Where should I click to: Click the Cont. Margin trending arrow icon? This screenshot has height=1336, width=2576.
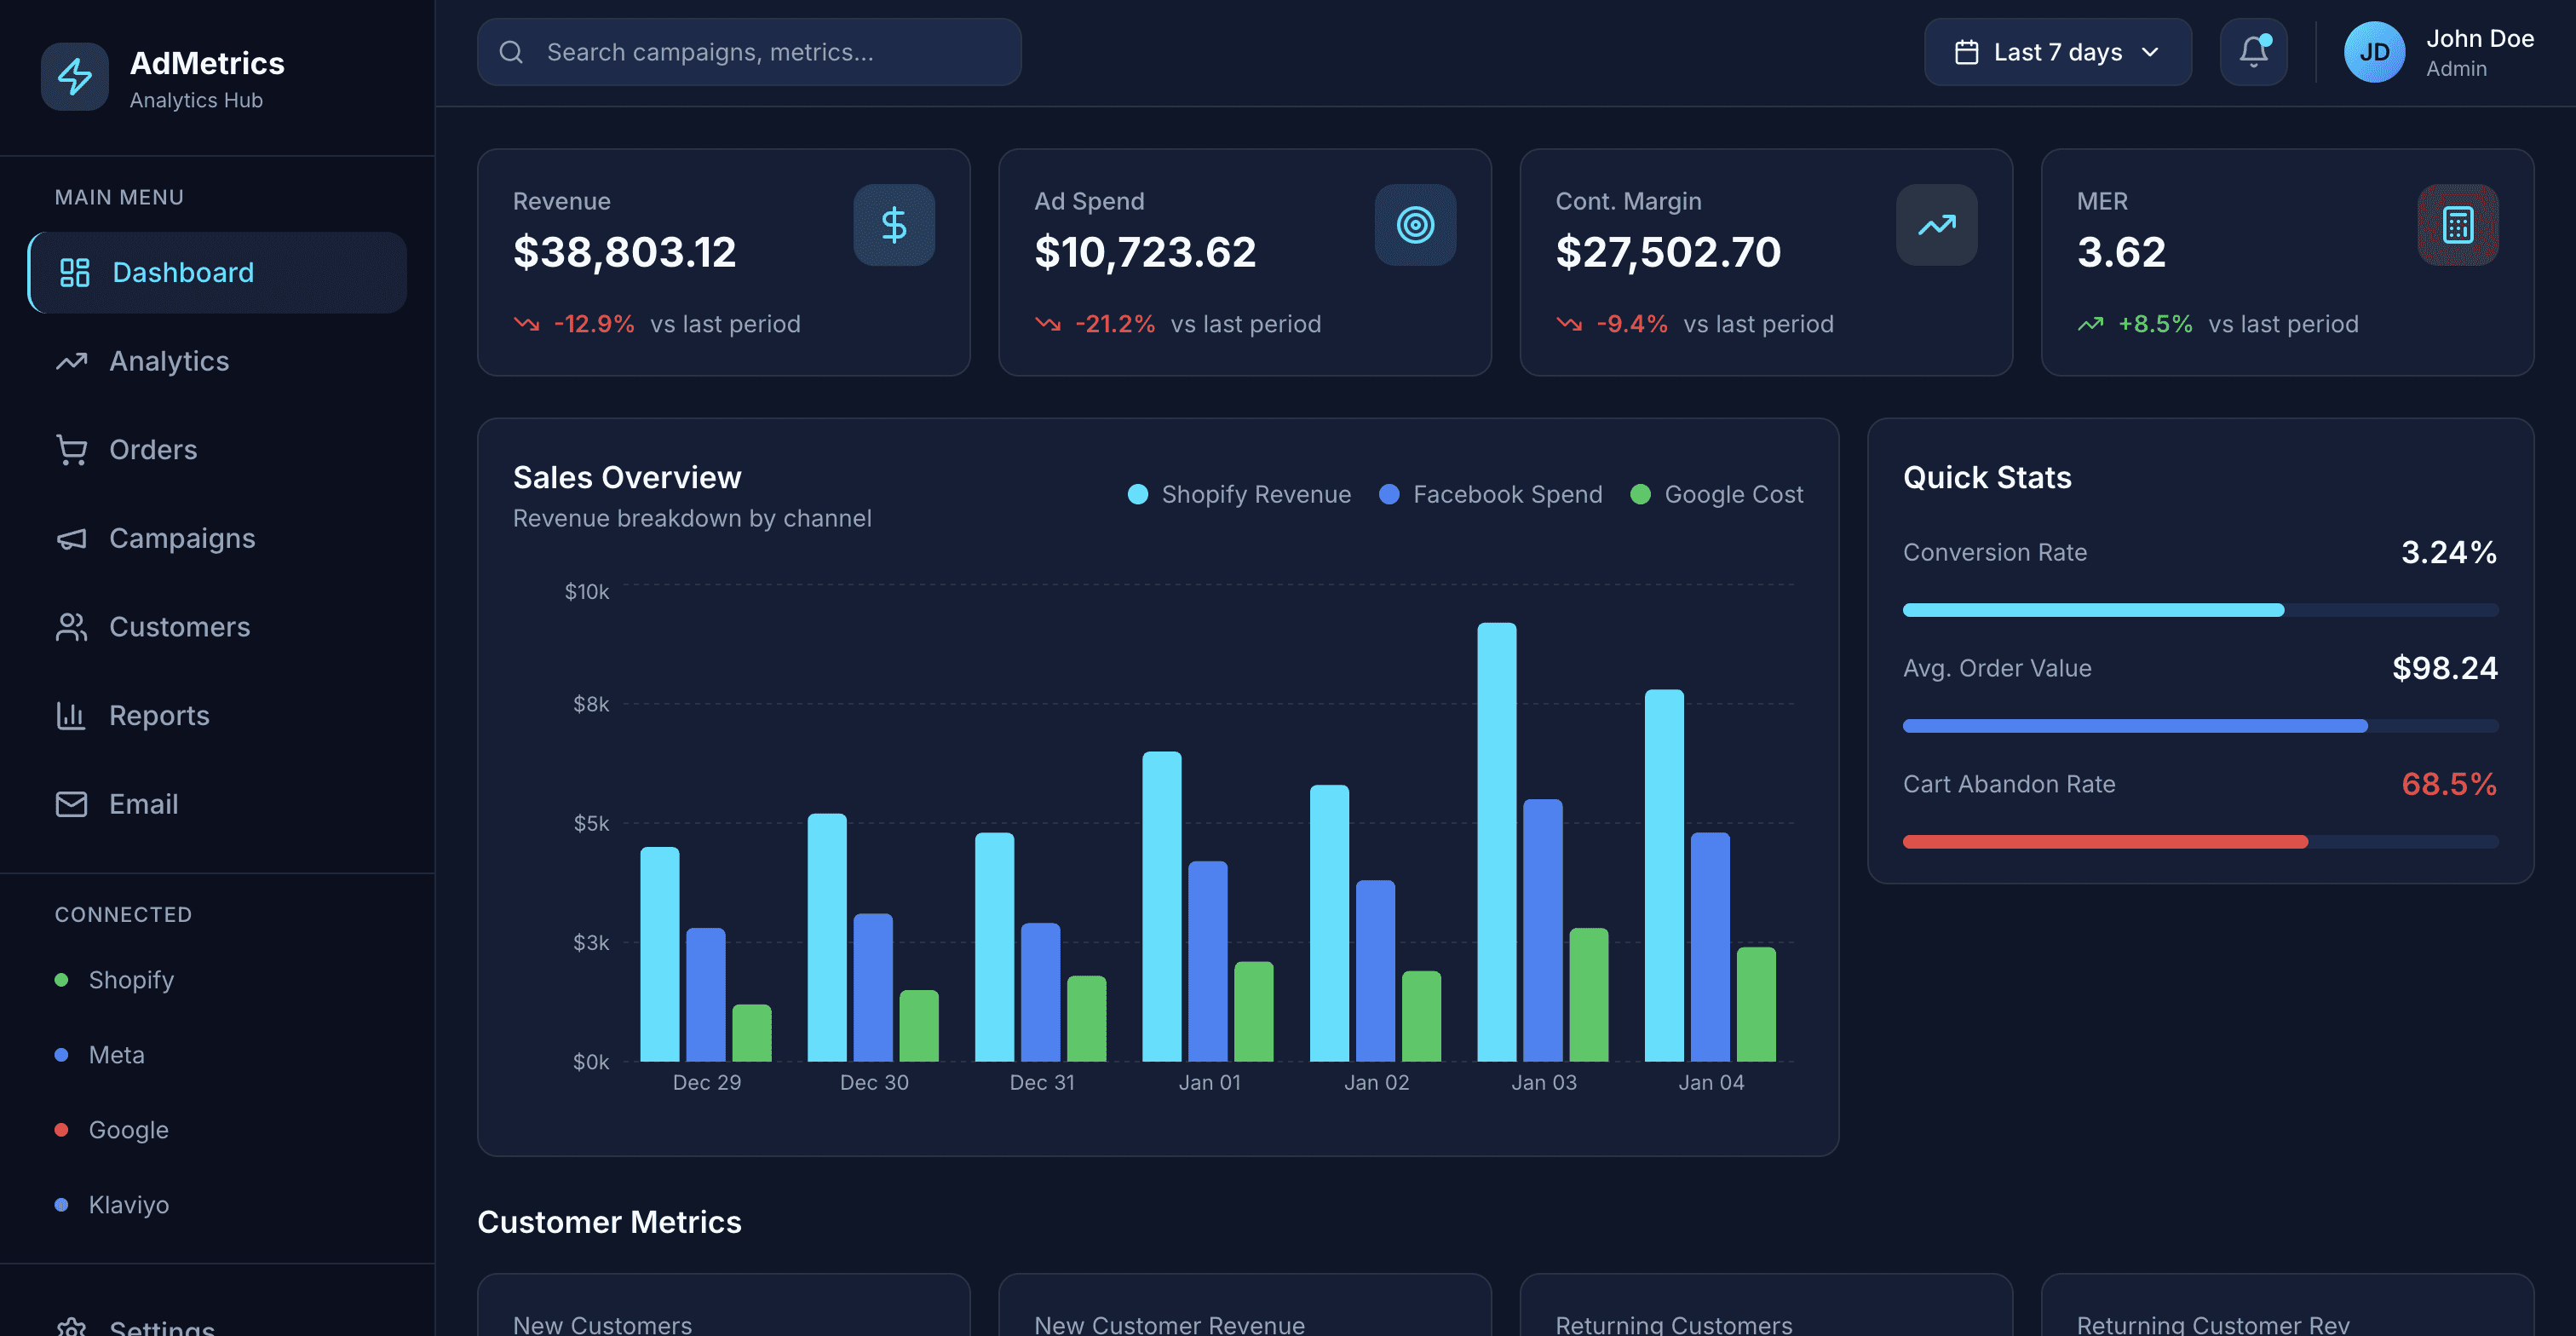click(x=1936, y=225)
